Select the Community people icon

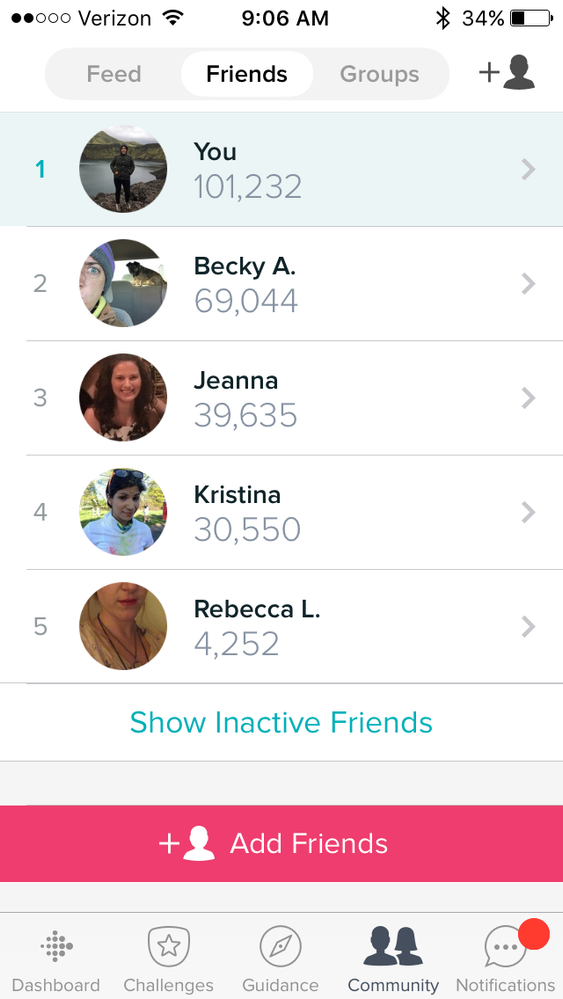coord(393,947)
